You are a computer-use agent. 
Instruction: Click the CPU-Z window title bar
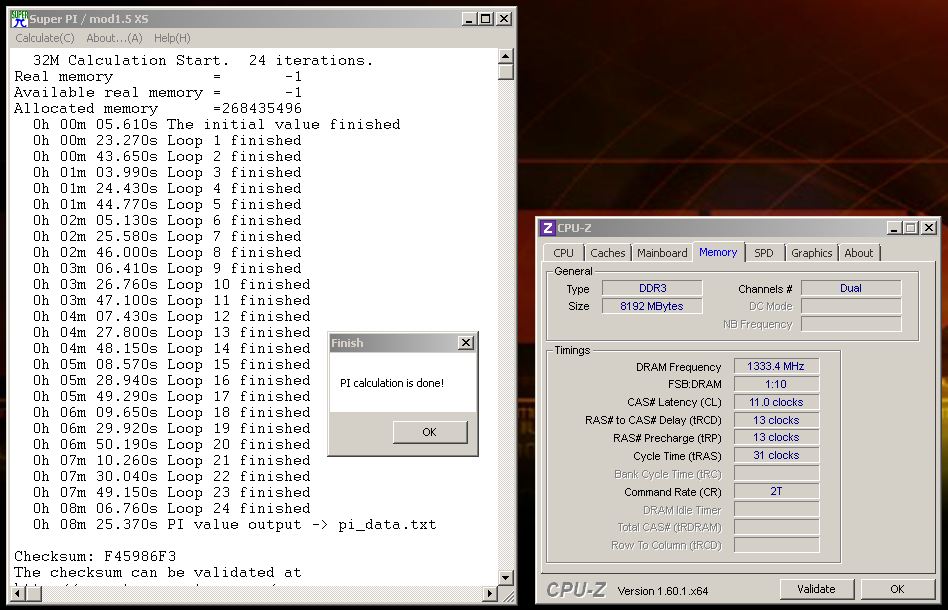click(738, 228)
